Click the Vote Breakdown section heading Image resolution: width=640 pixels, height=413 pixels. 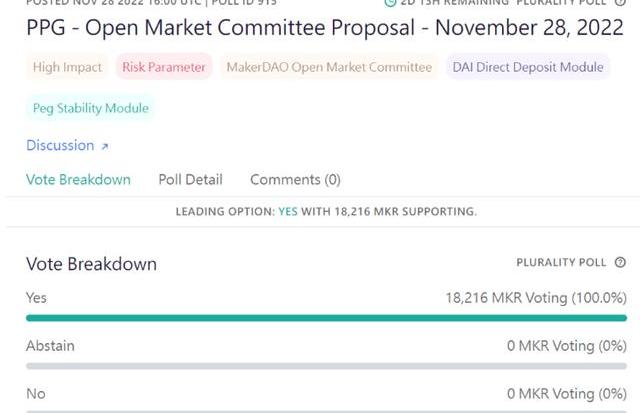coord(91,264)
